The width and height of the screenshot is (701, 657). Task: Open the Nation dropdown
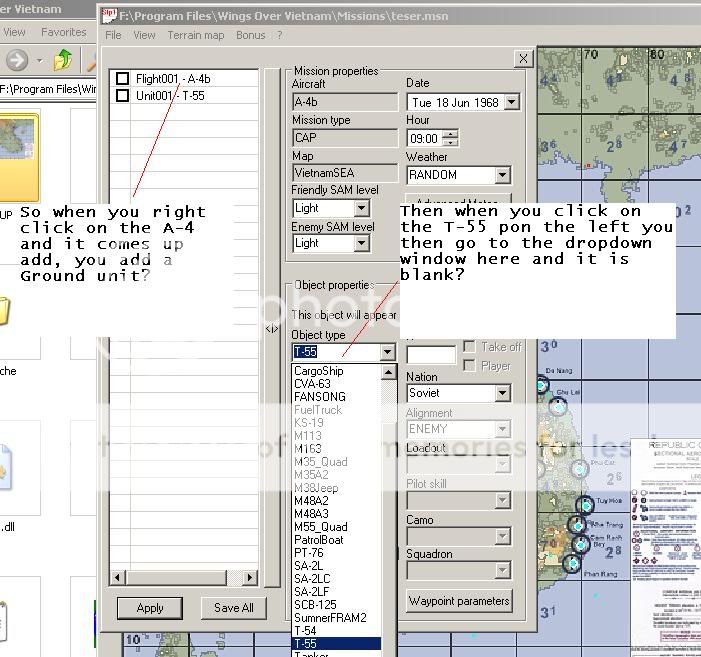pos(503,393)
